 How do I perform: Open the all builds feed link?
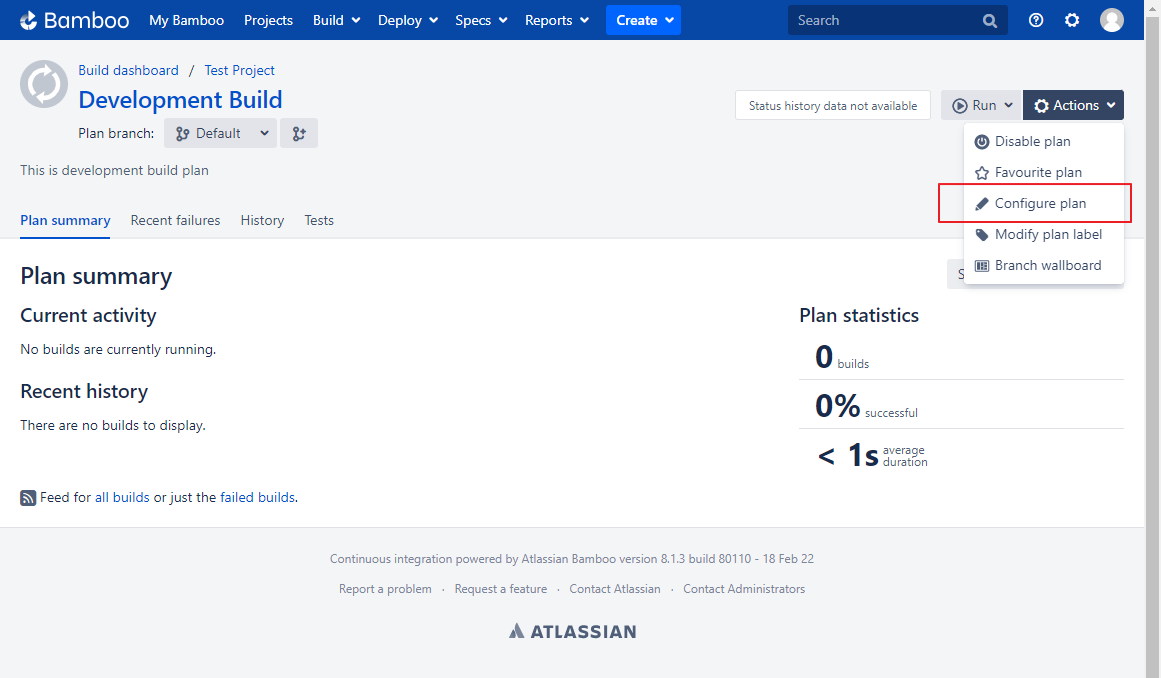pyautogui.click(x=122, y=497)
